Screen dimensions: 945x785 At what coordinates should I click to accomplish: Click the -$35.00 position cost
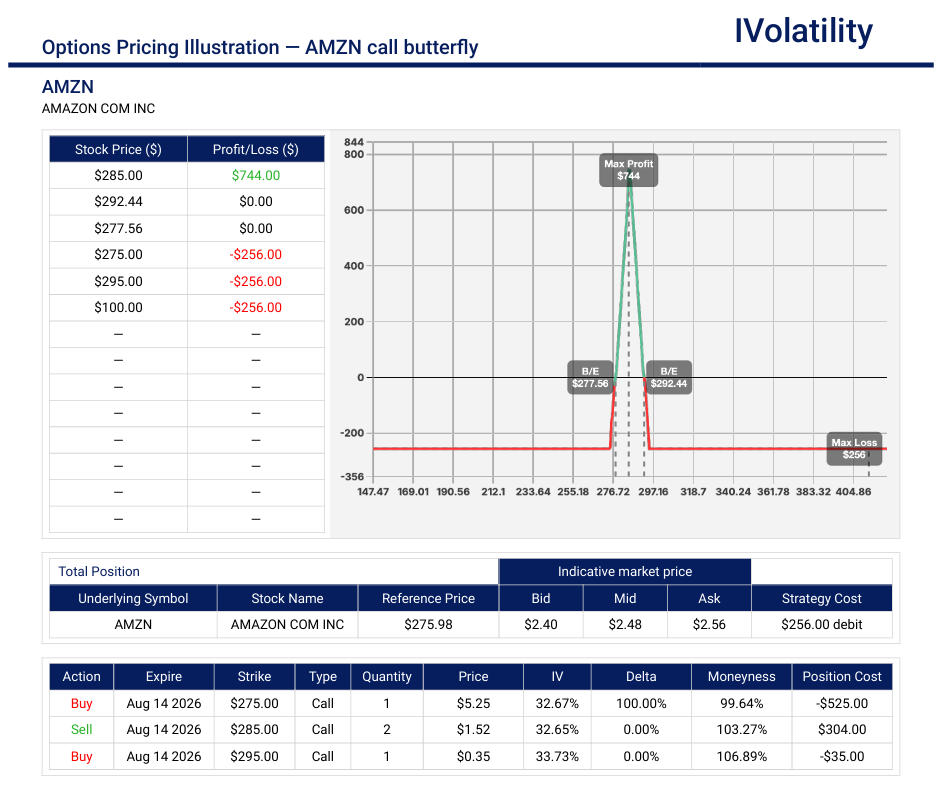[842, 757]
